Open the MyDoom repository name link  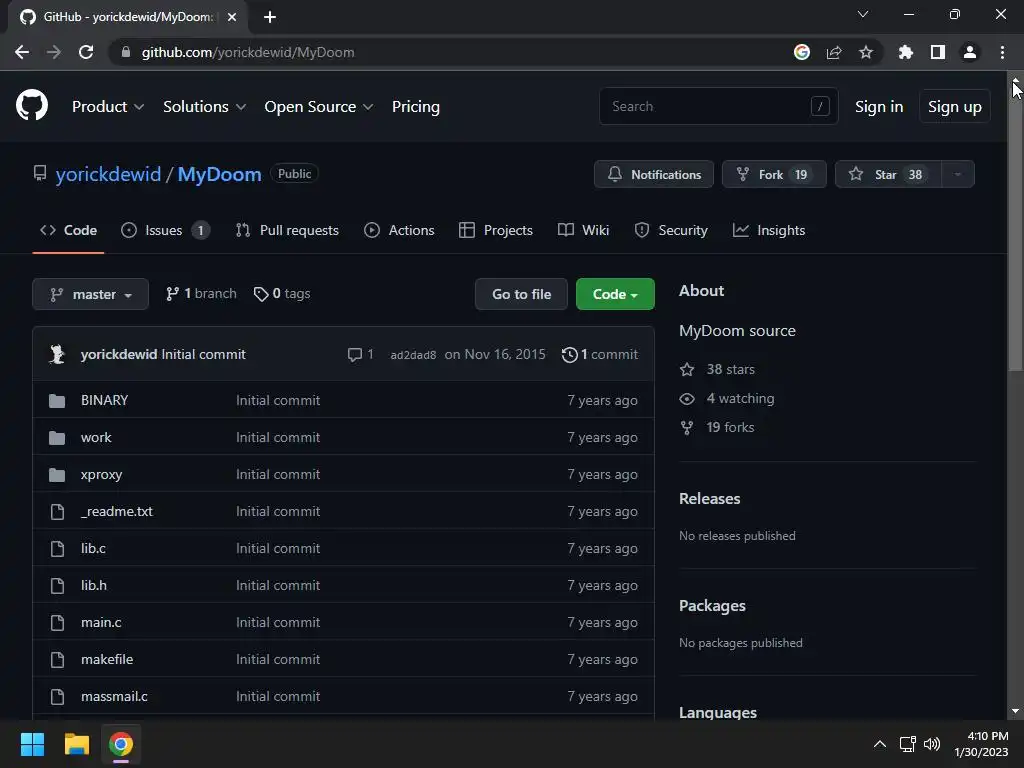point(219,174)
